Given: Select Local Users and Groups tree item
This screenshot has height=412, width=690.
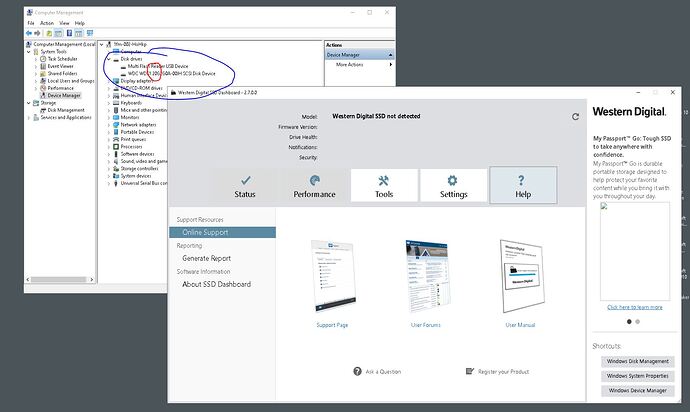Looking at the screenshot, I should 71,81.
